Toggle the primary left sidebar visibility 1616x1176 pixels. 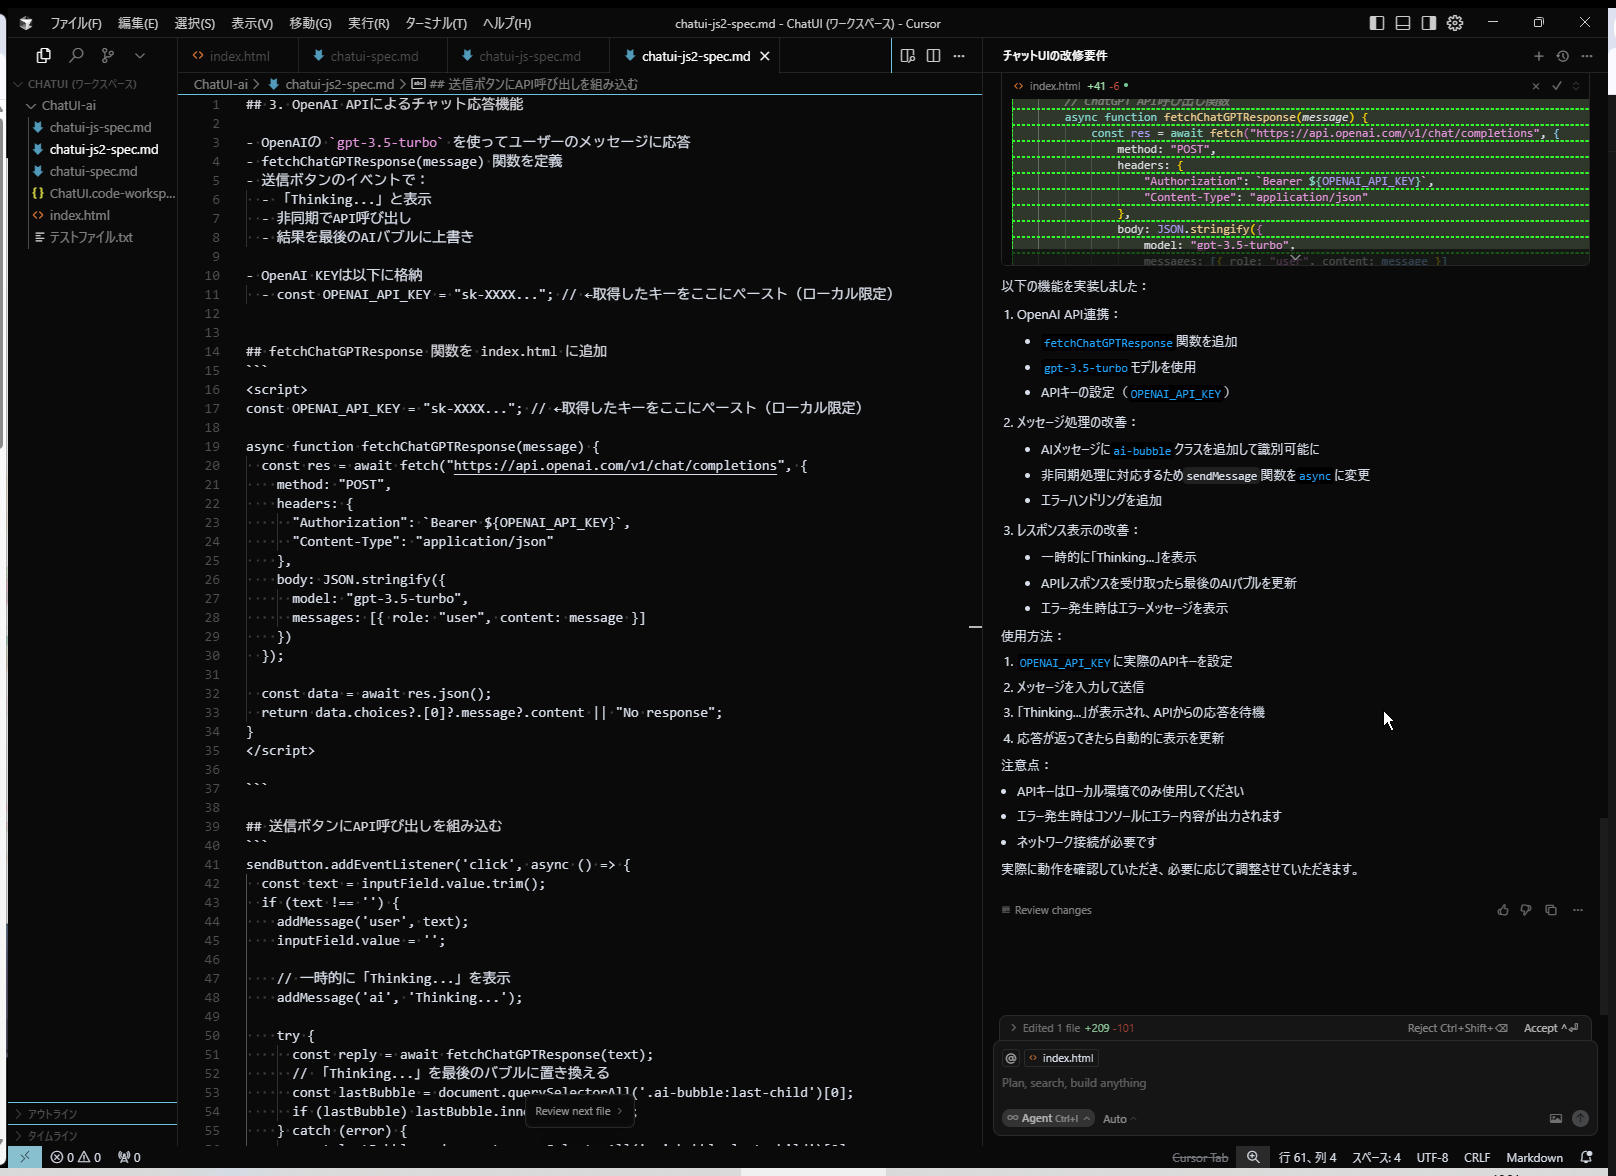tap(1377, 23)
